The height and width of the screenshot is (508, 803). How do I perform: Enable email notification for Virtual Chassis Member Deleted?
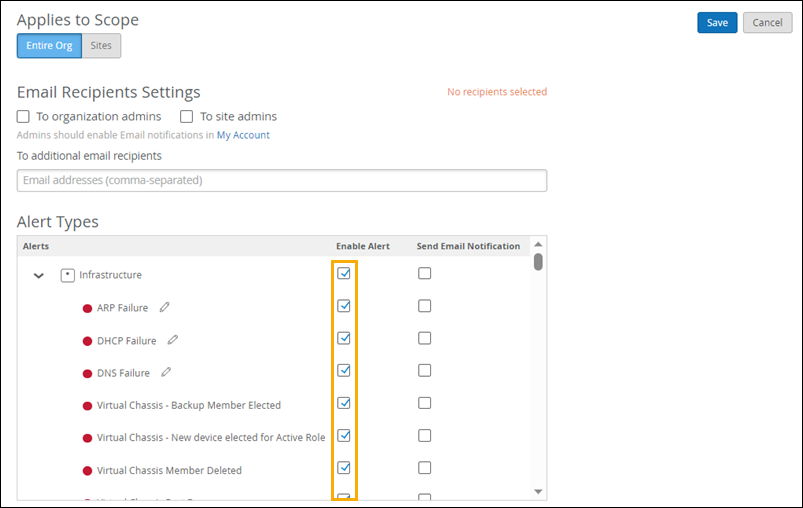coord(425,468)
